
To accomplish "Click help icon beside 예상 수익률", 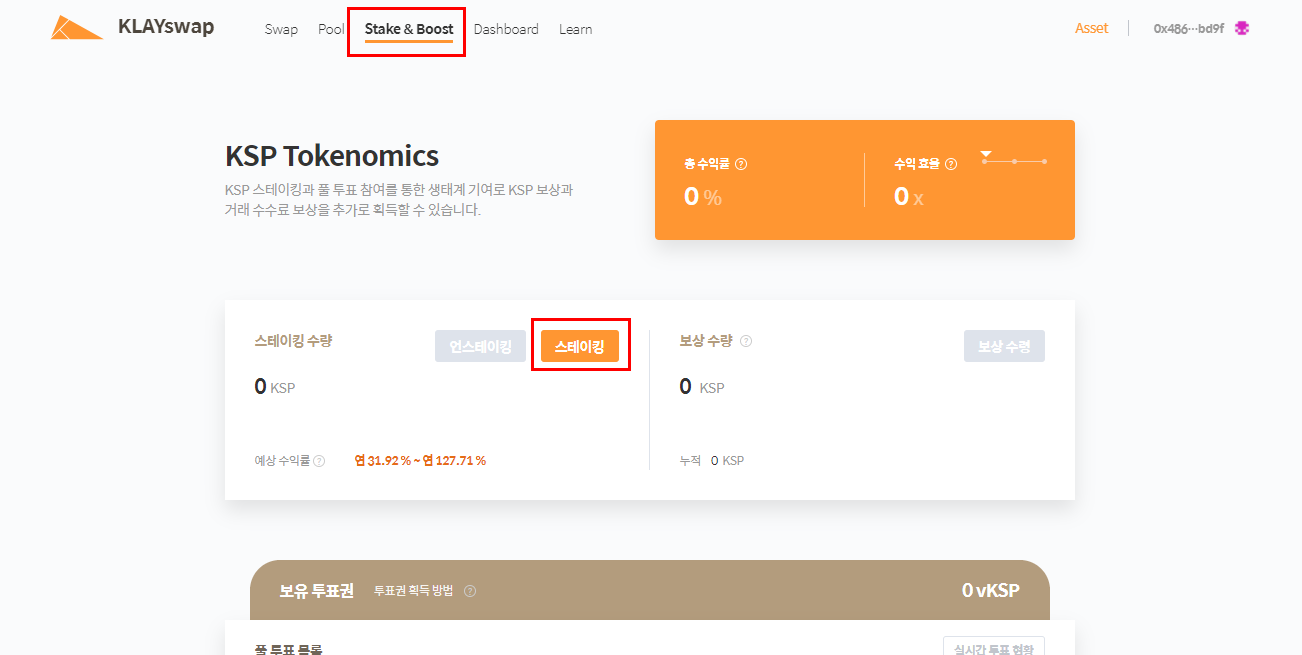I will pos(319,461).
